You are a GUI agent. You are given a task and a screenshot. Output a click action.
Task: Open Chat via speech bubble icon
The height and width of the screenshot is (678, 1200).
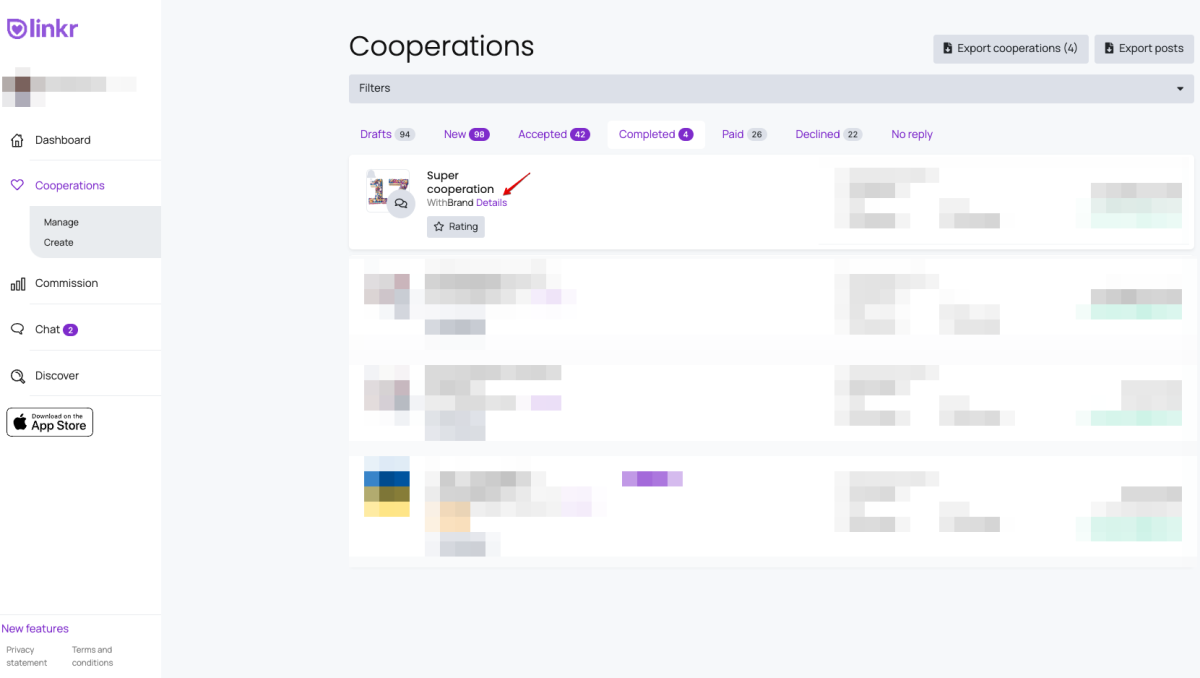(x=17, y=329)
